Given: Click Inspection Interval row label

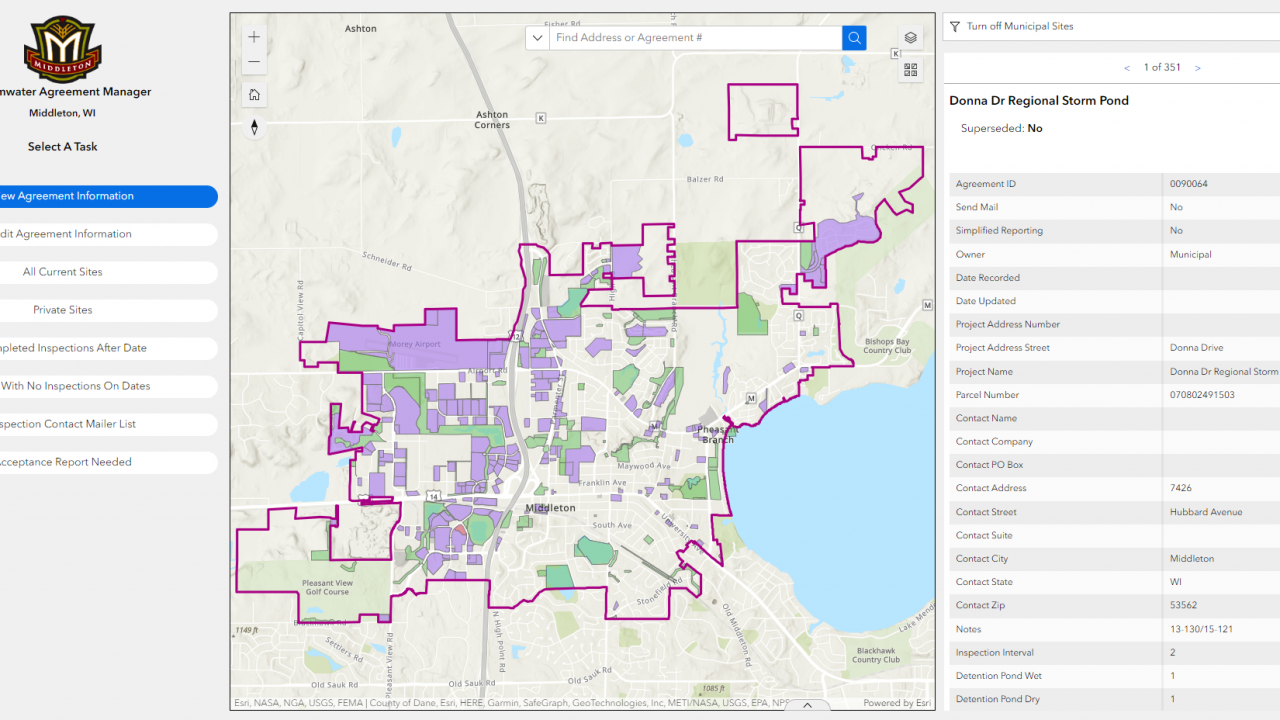Looking at the screenshot, I should pyautogui.click(x=995, y=652).
